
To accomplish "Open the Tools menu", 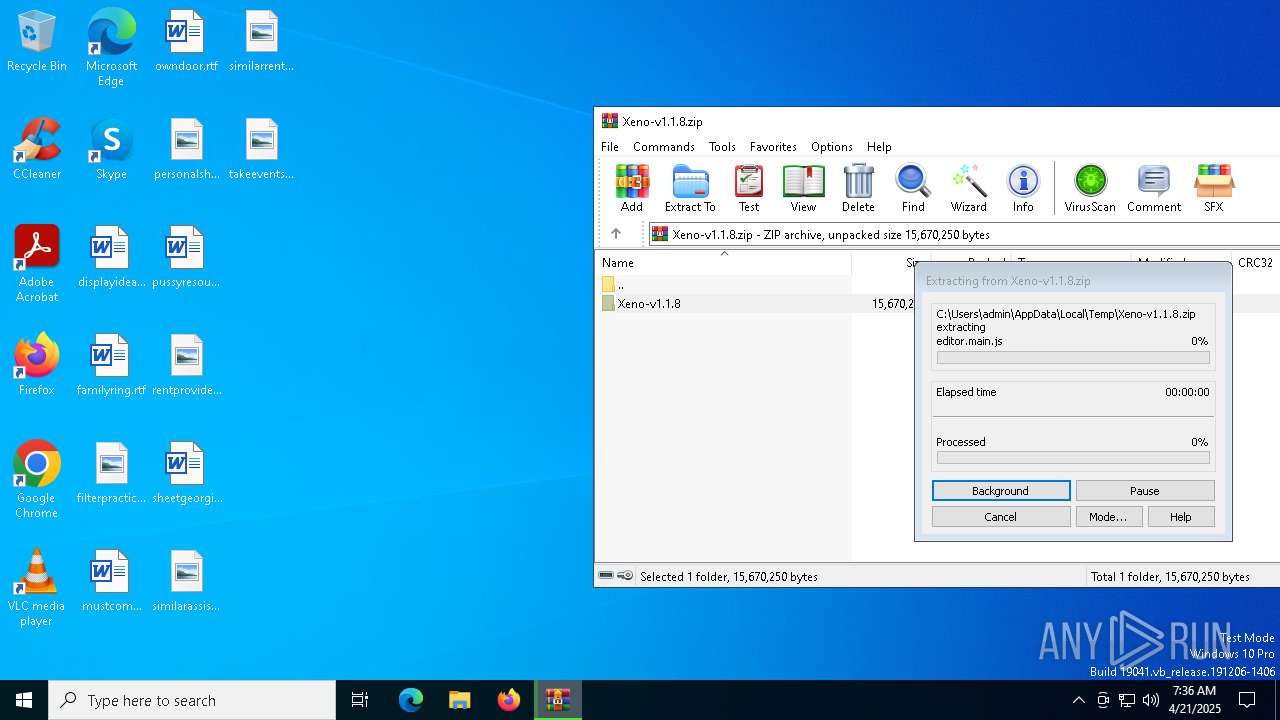I will coord(722,146).
